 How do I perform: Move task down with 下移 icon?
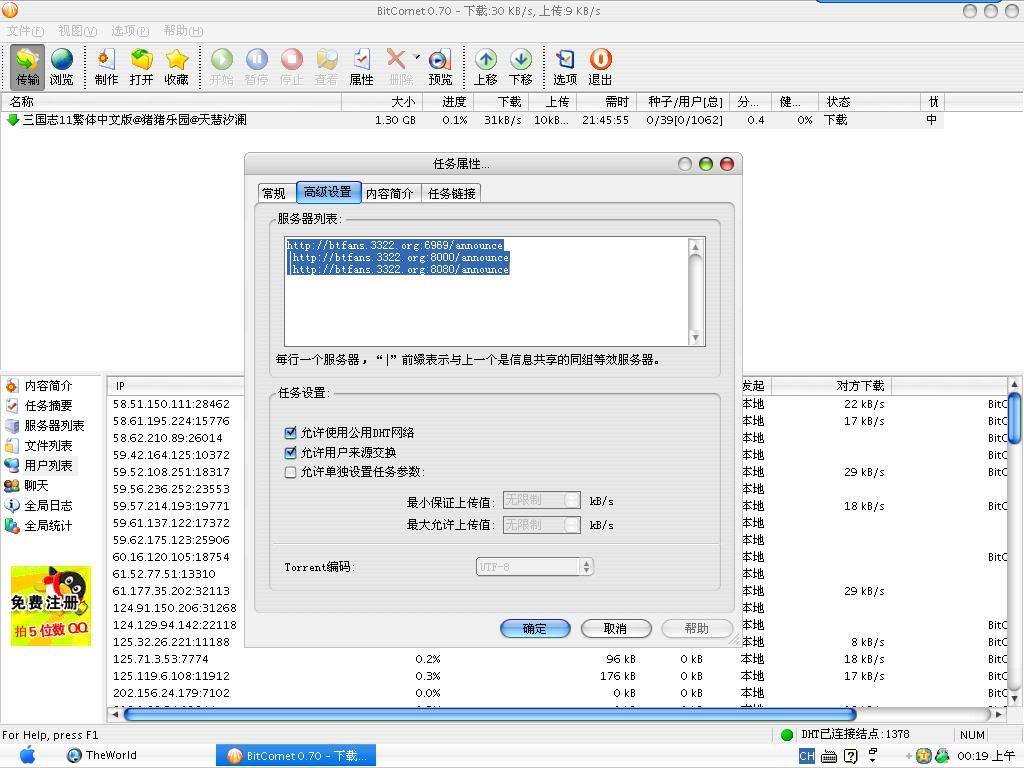(520, 67)
